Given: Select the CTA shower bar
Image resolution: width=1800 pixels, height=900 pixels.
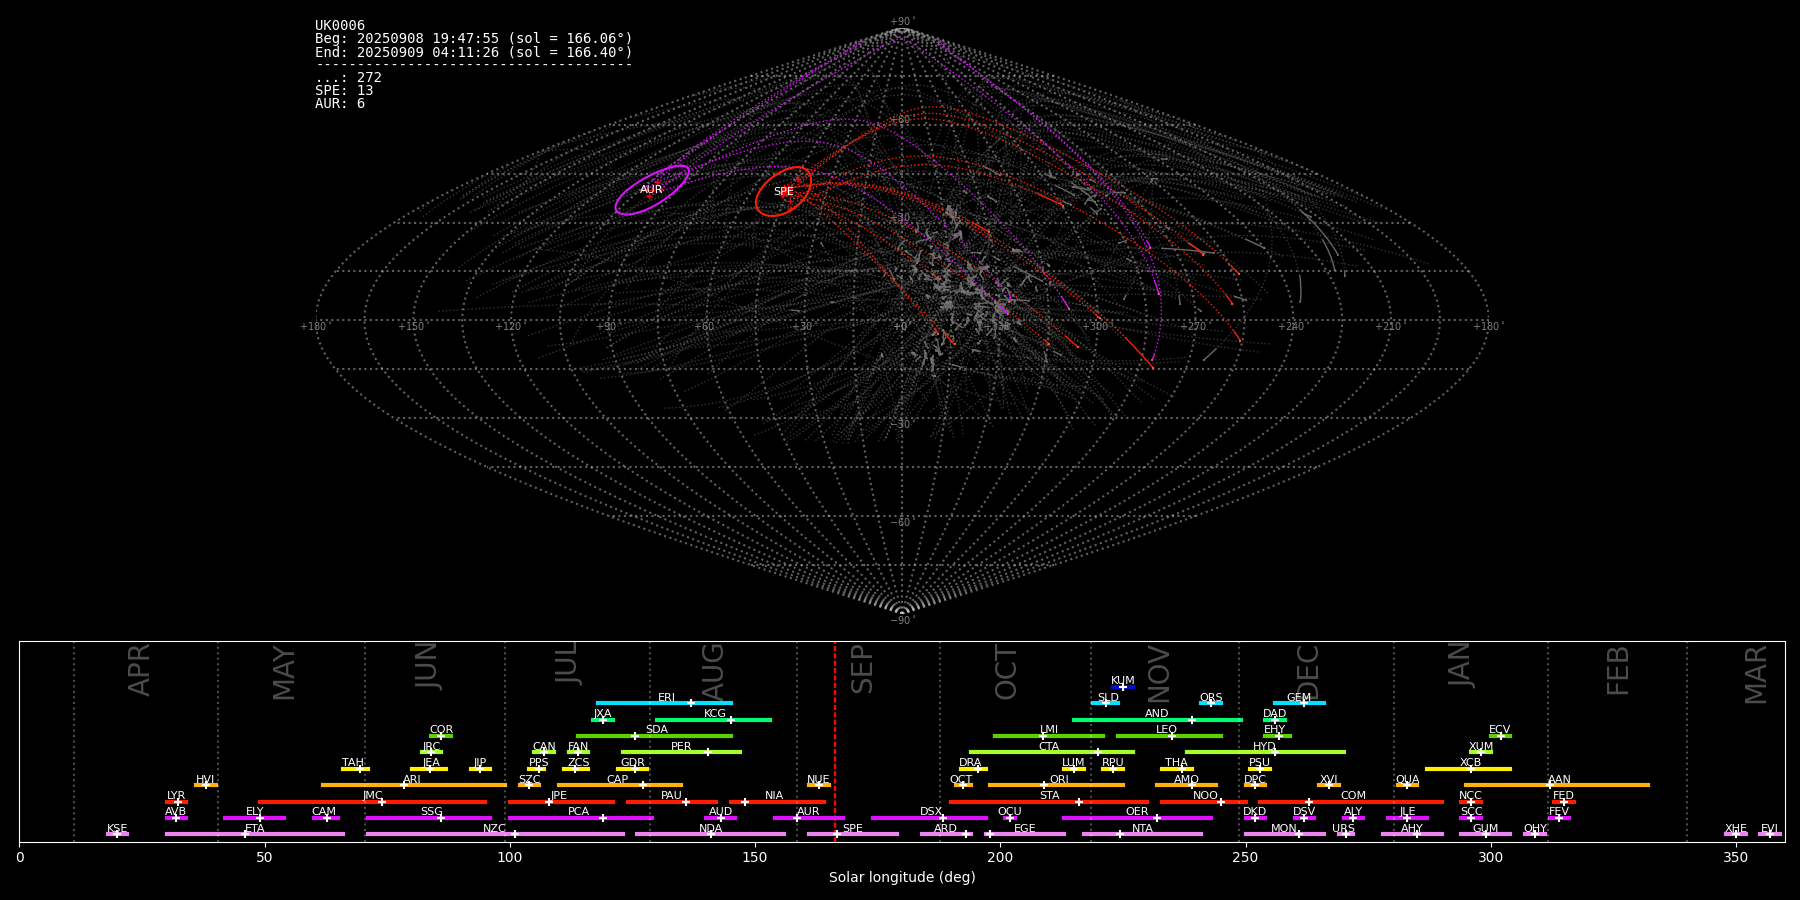Looking at the screenshot, I should tap(1052, 752).
